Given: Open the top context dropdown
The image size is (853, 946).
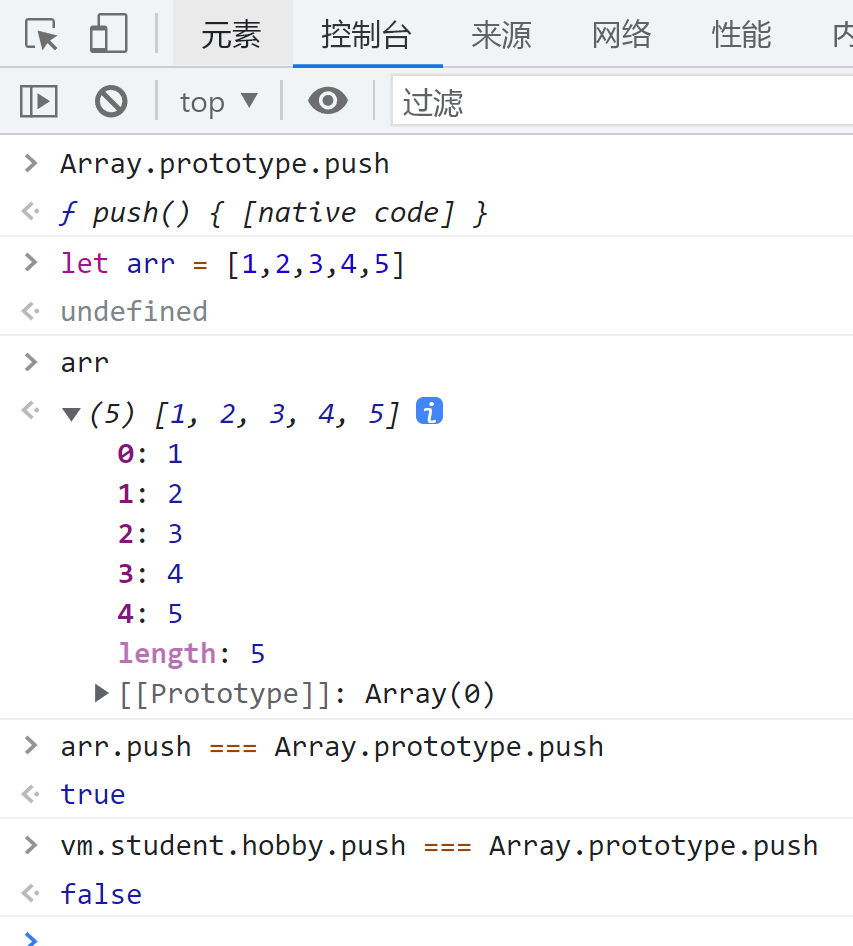Looking at the screenshot, I should [218, 101].
